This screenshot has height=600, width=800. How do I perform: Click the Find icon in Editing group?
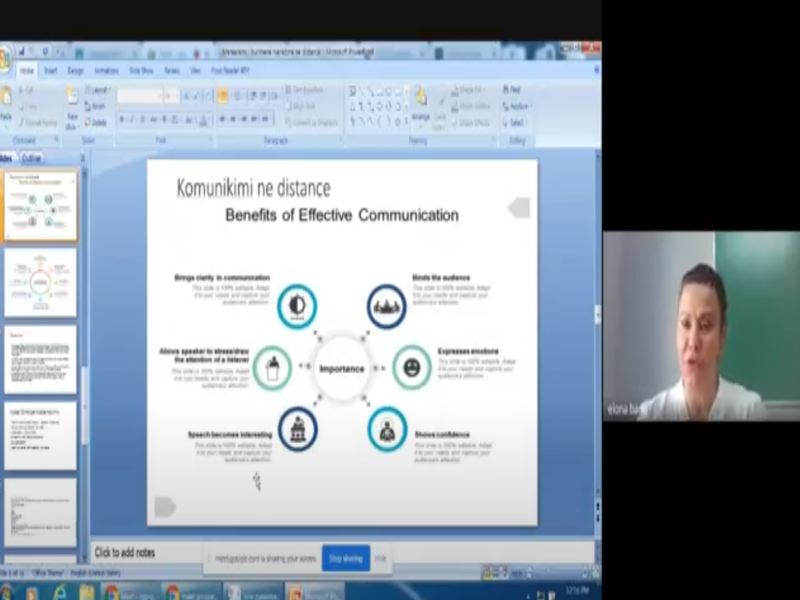514,90
